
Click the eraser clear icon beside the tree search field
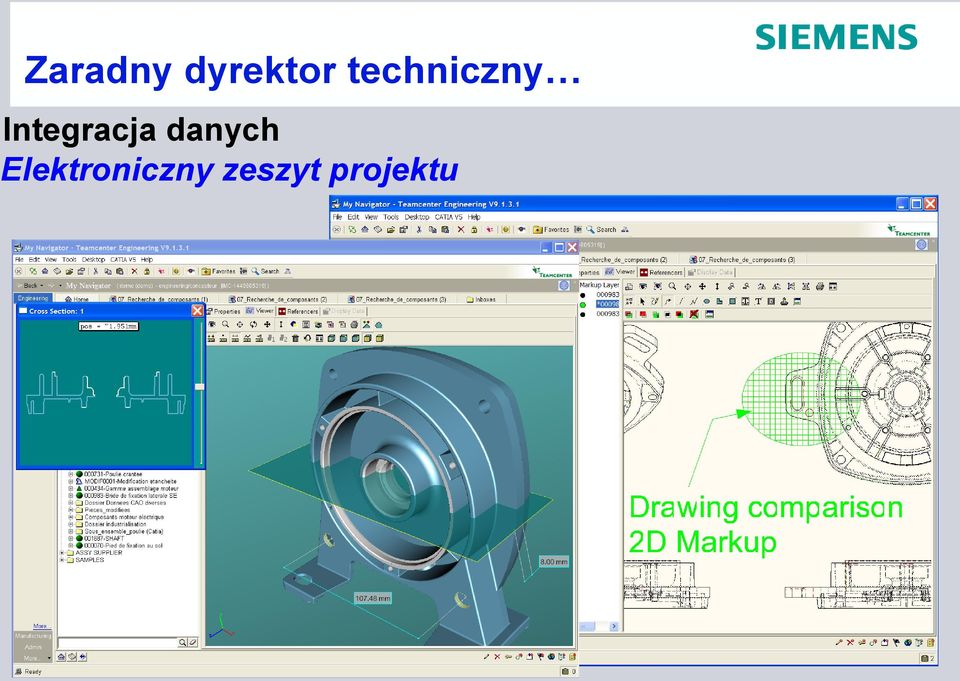tap(192, 642)
